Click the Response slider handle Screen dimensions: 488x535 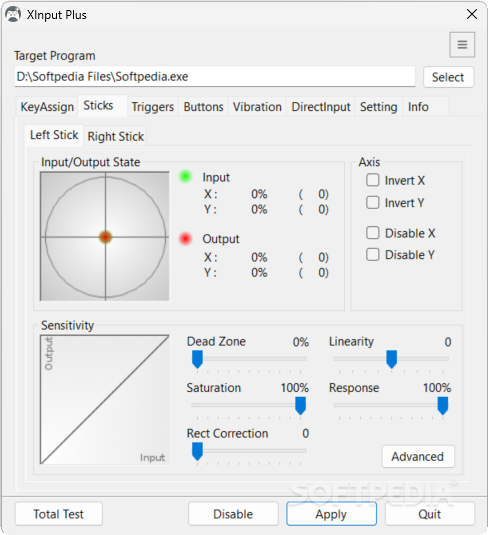(443, 406)
